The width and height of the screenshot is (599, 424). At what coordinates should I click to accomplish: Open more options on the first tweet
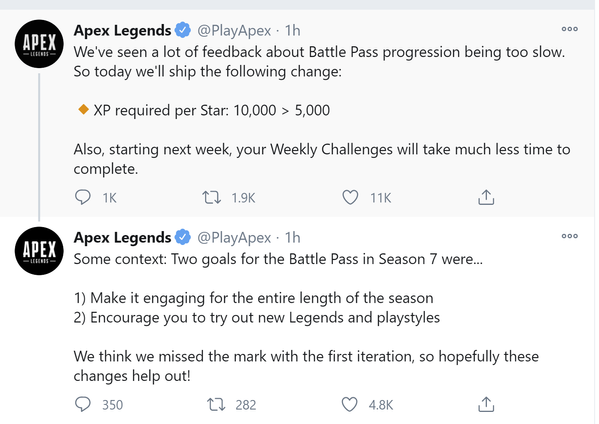(x=570, y=29)
